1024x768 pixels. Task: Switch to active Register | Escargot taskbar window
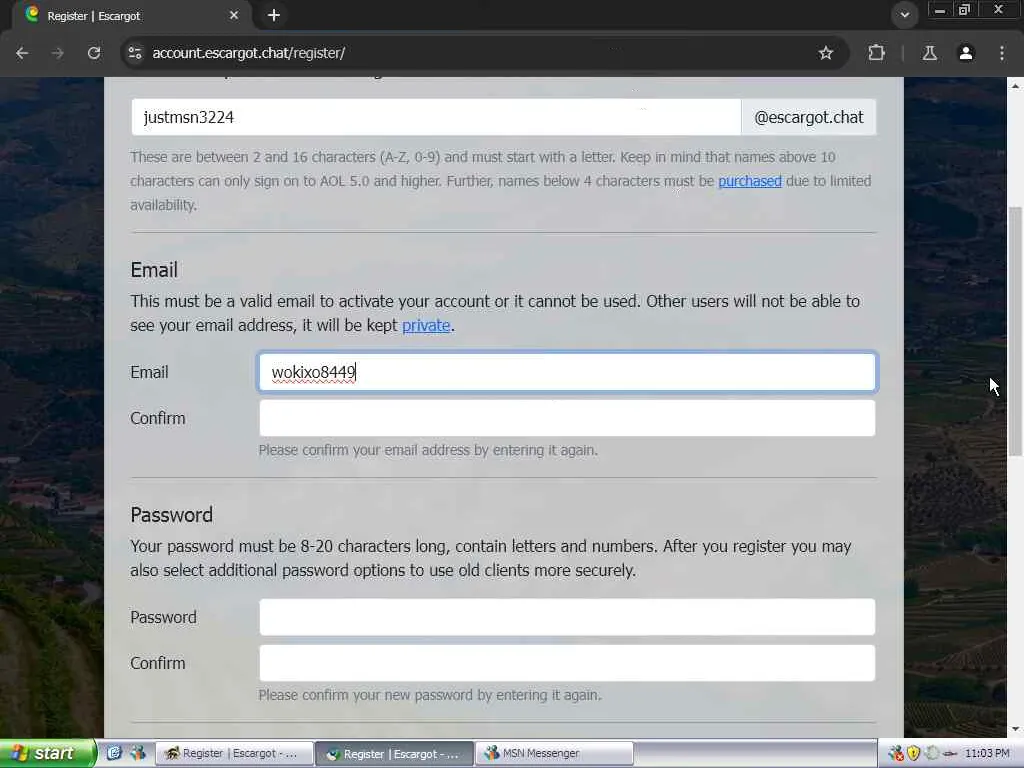click(394, 754)
